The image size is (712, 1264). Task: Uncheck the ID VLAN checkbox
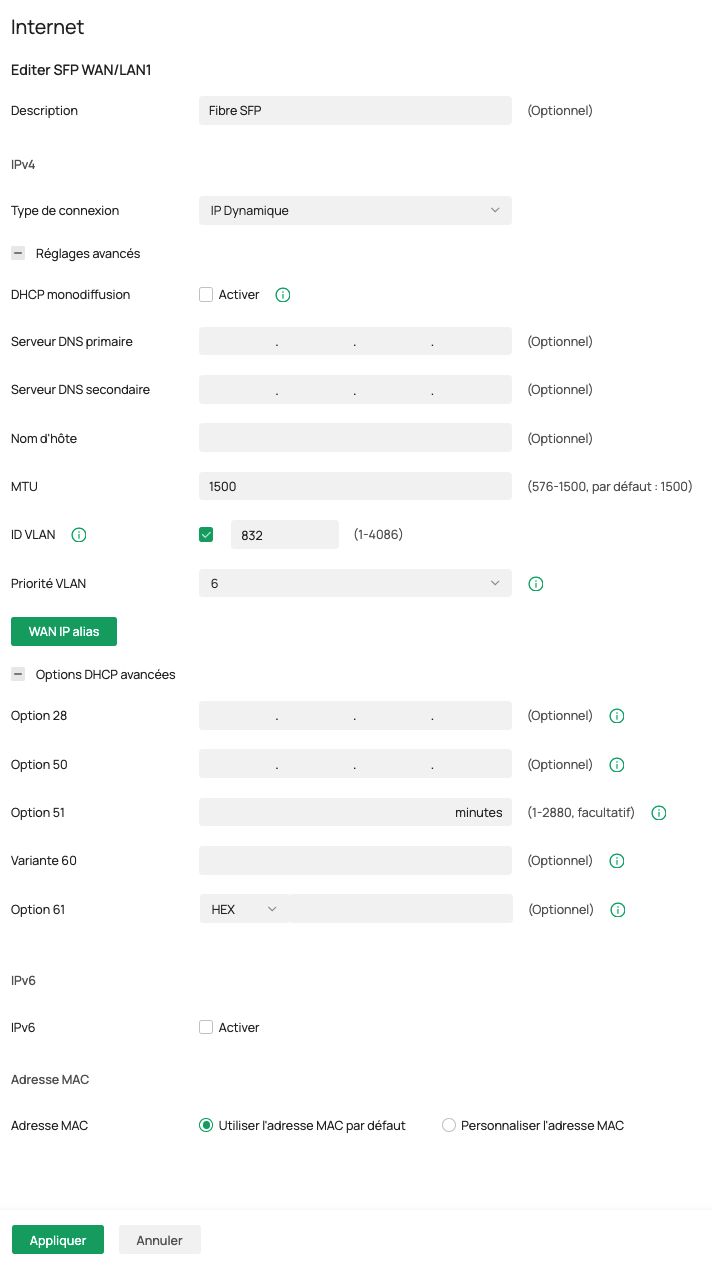(x=206, y=535)
